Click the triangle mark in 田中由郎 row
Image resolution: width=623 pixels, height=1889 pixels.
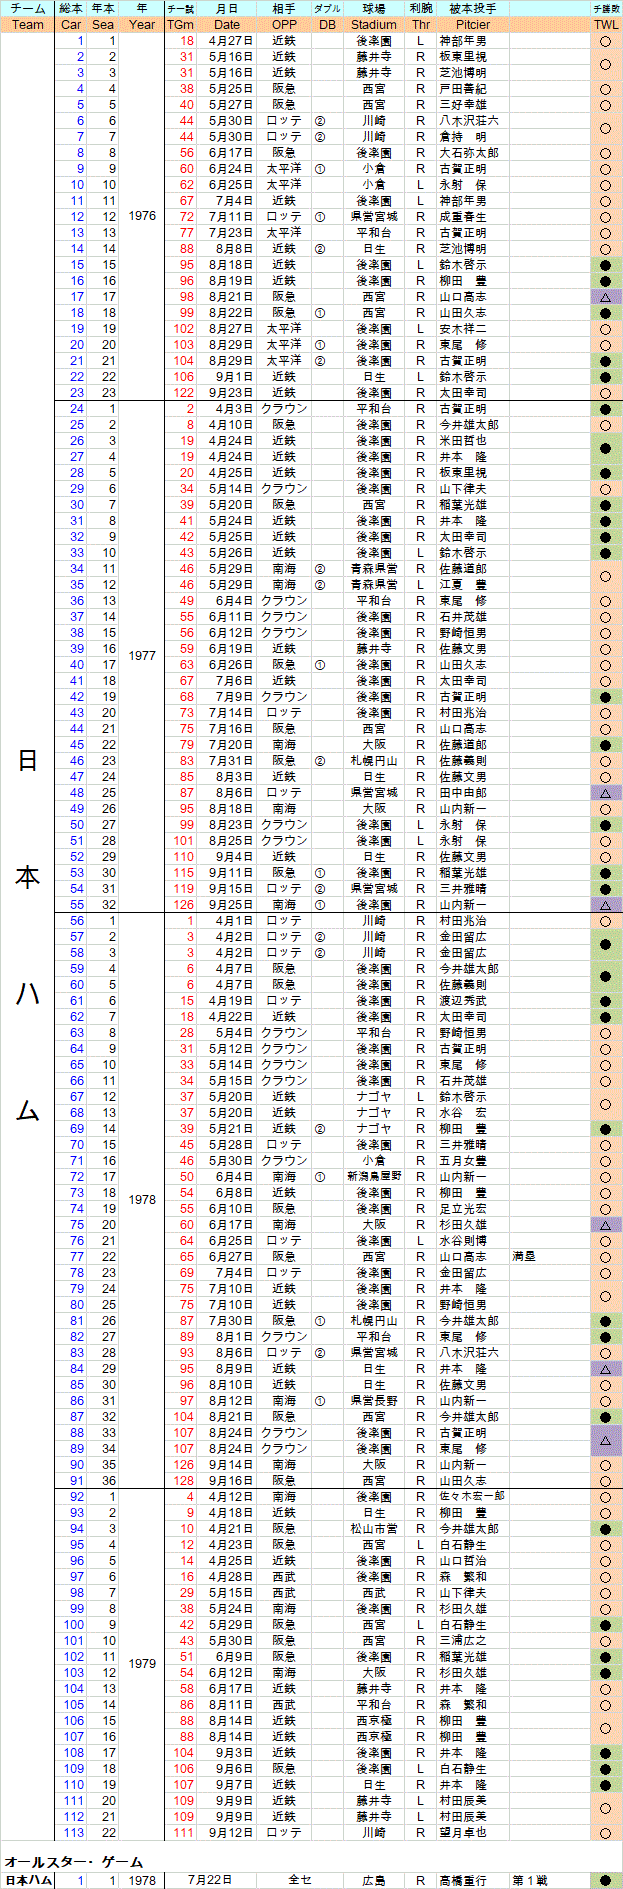(x=606, y=793)
